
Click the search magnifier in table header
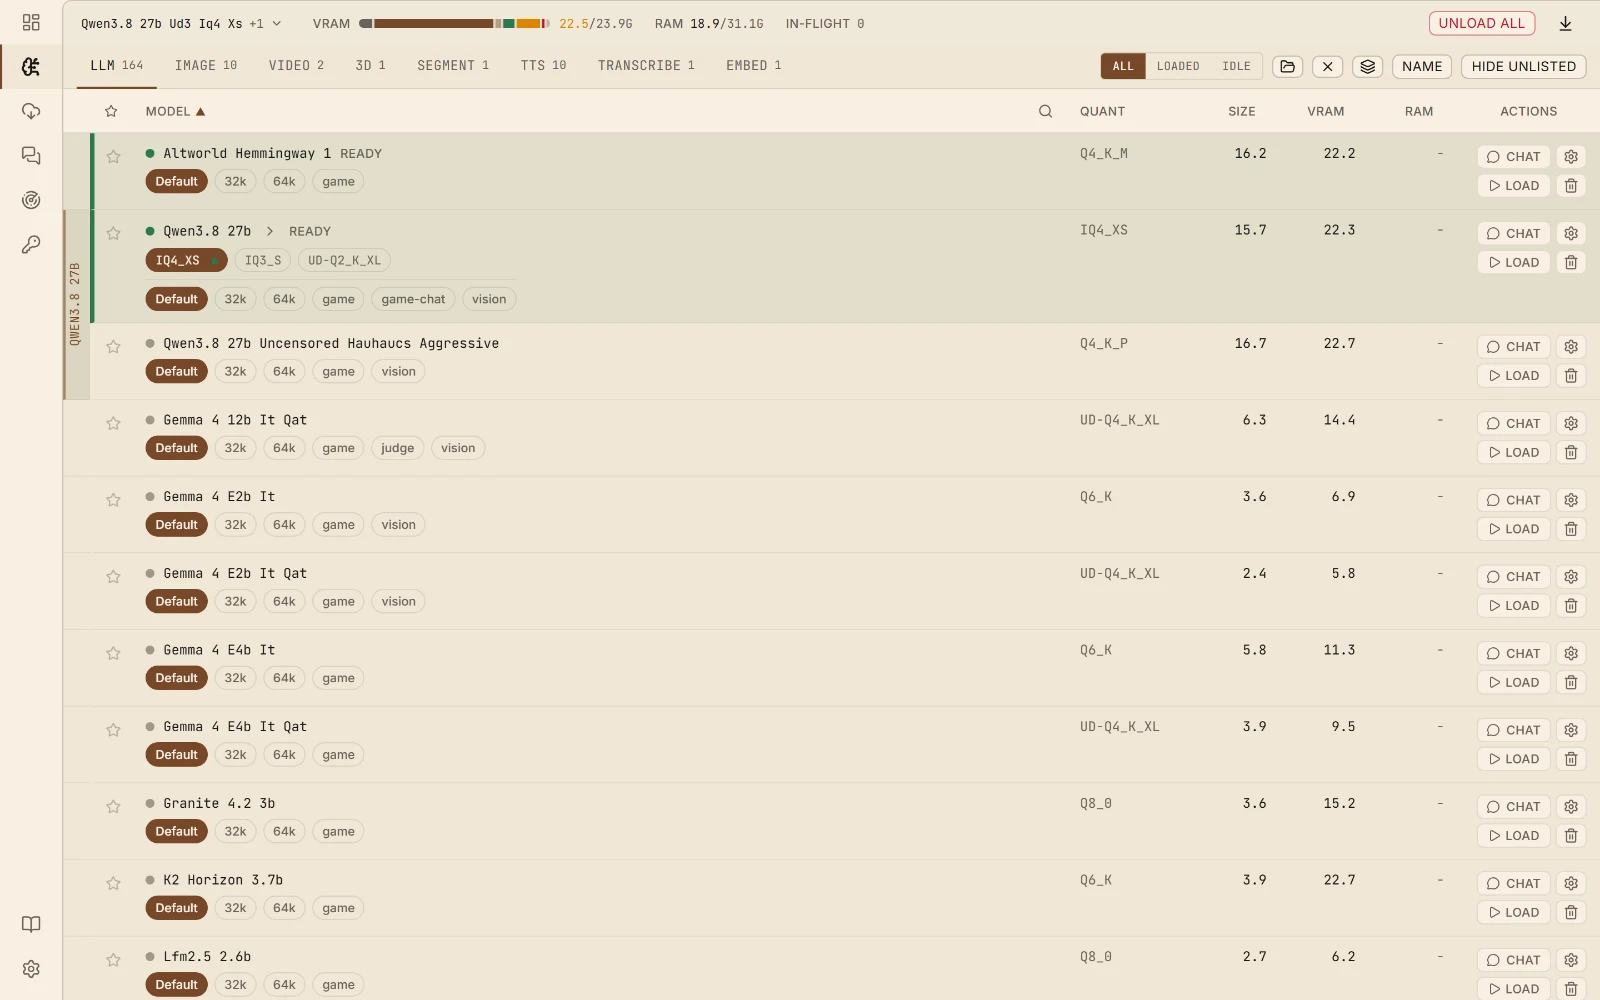tap(1045, 111)
